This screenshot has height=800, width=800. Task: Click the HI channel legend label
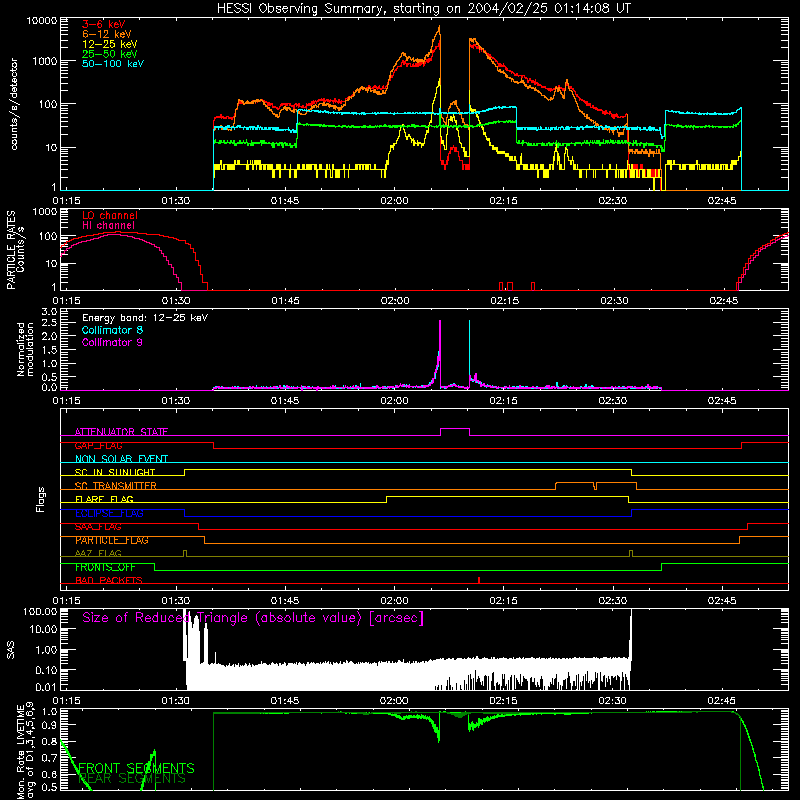click(x=109, y=226)
